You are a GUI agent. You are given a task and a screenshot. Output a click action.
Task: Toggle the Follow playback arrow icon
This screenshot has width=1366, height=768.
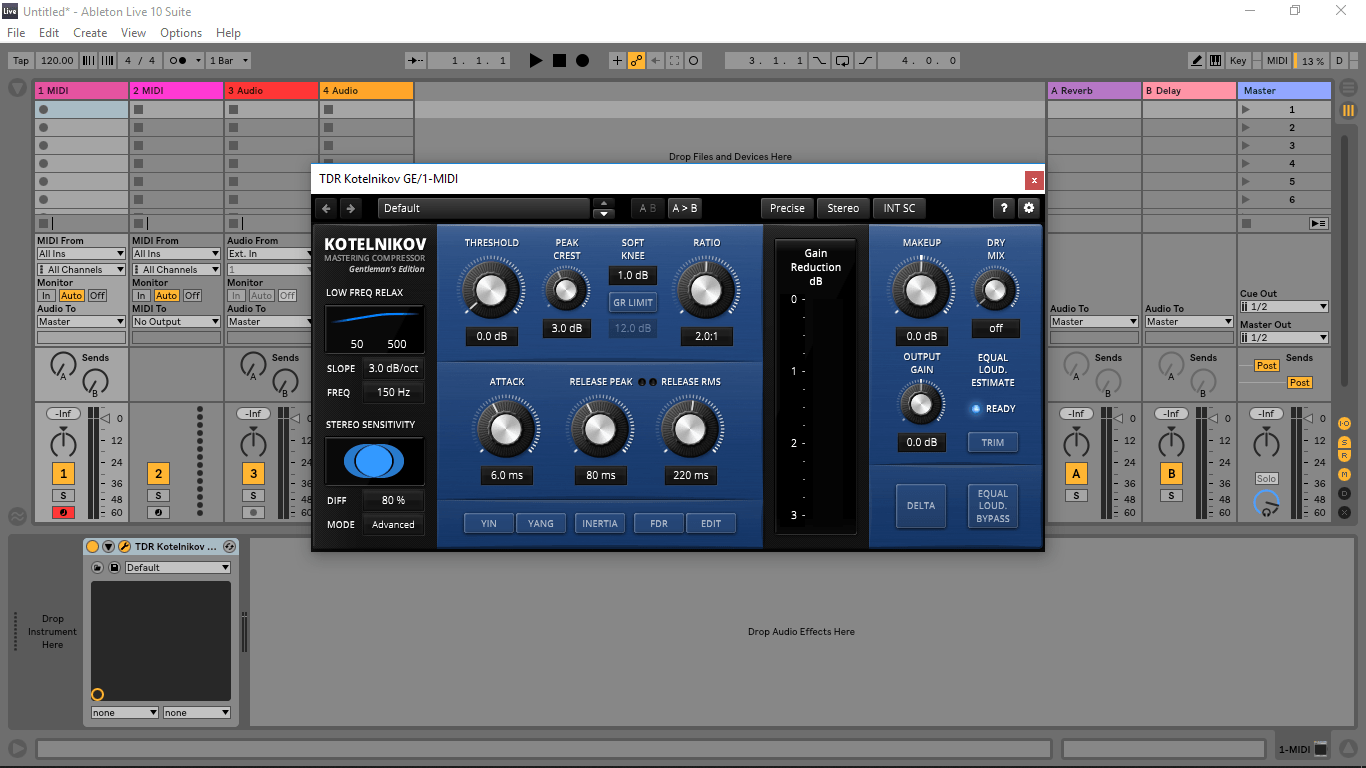tap(417, 61)
